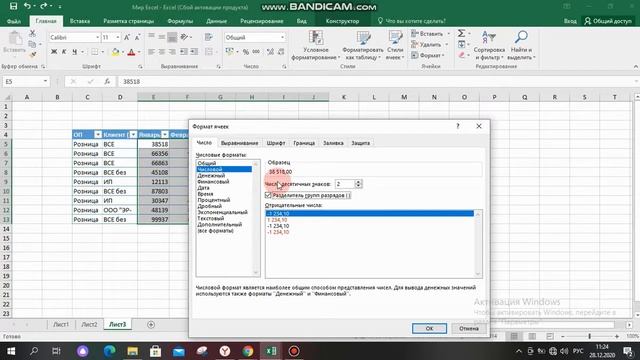Expand the Вставить cells dropdown in the ribbon
The height and width of the screenshot is (360, 640).
[x=449, y=34]
